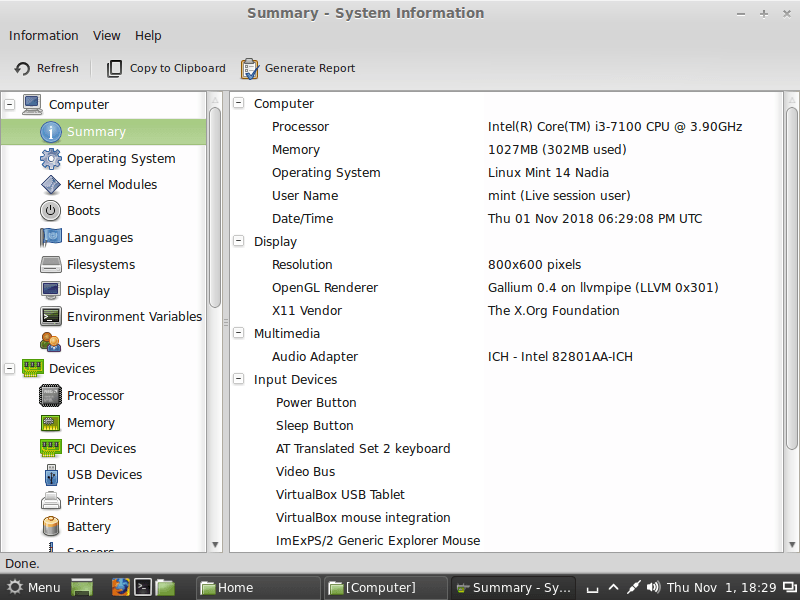Screen dimensions: 800x600
Task: Open the View menu
Action: click(x=107, y=36)
